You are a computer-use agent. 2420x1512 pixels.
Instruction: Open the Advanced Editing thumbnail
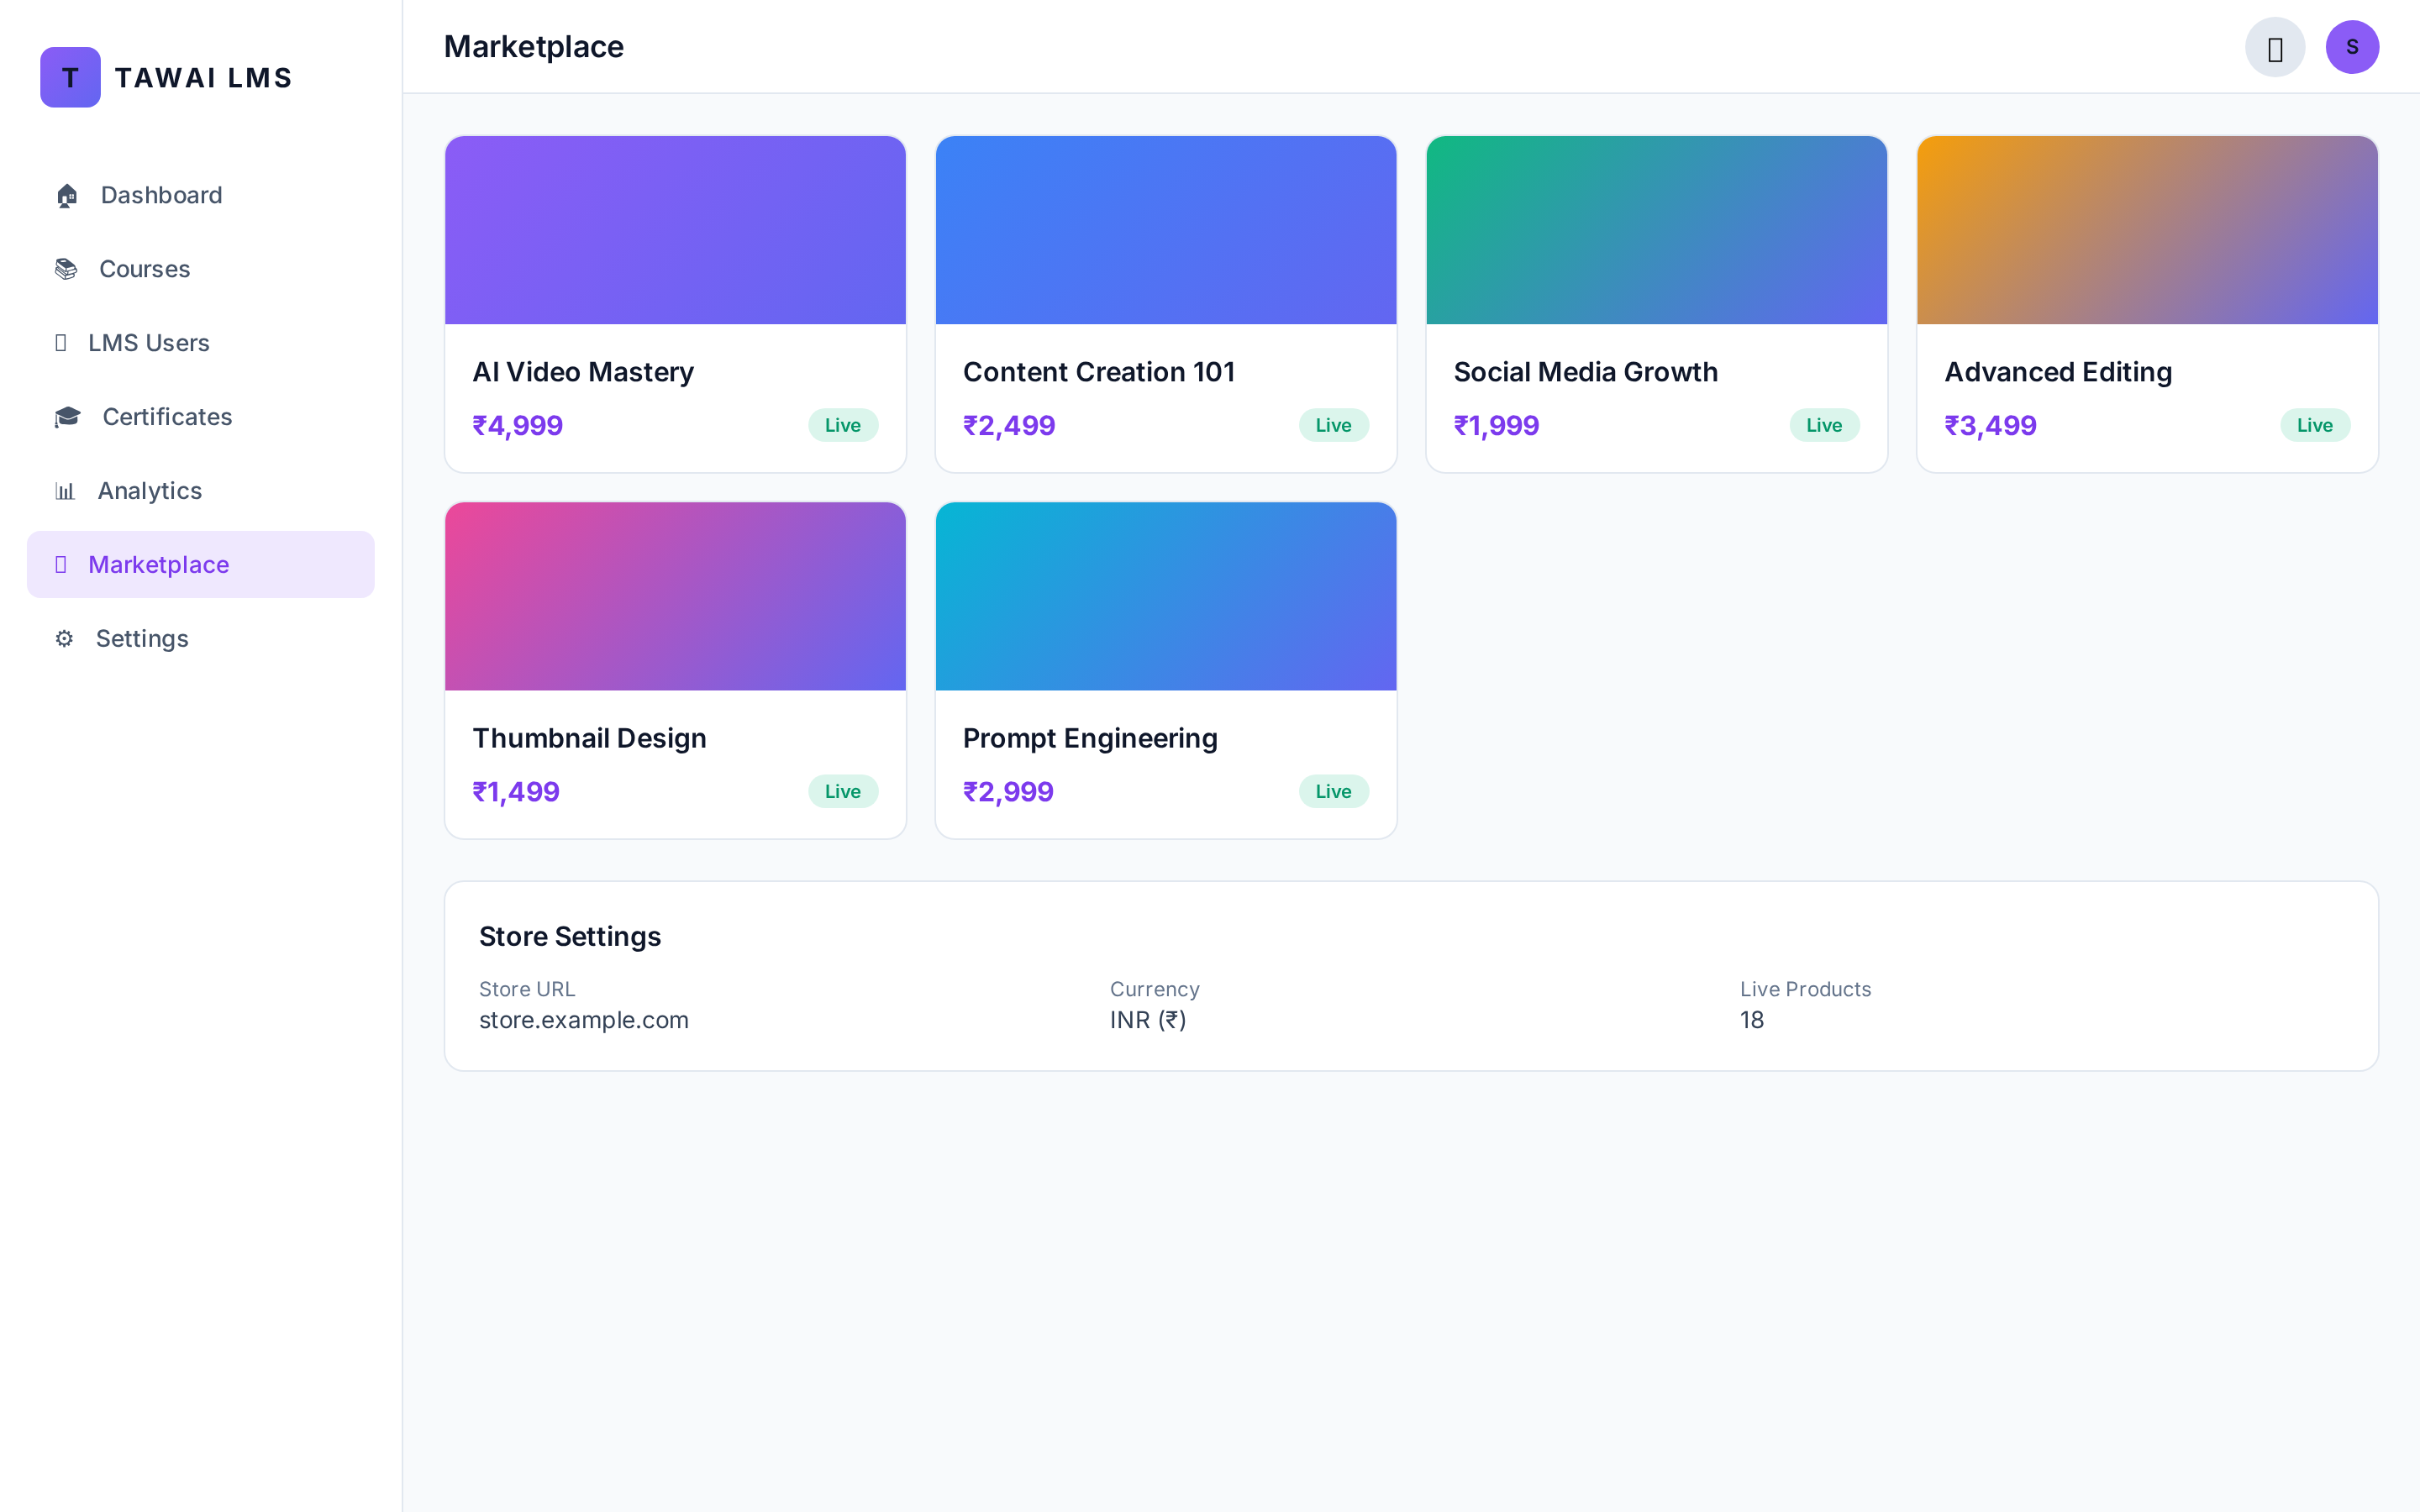pyautogui.click(x=2147, y=230)
